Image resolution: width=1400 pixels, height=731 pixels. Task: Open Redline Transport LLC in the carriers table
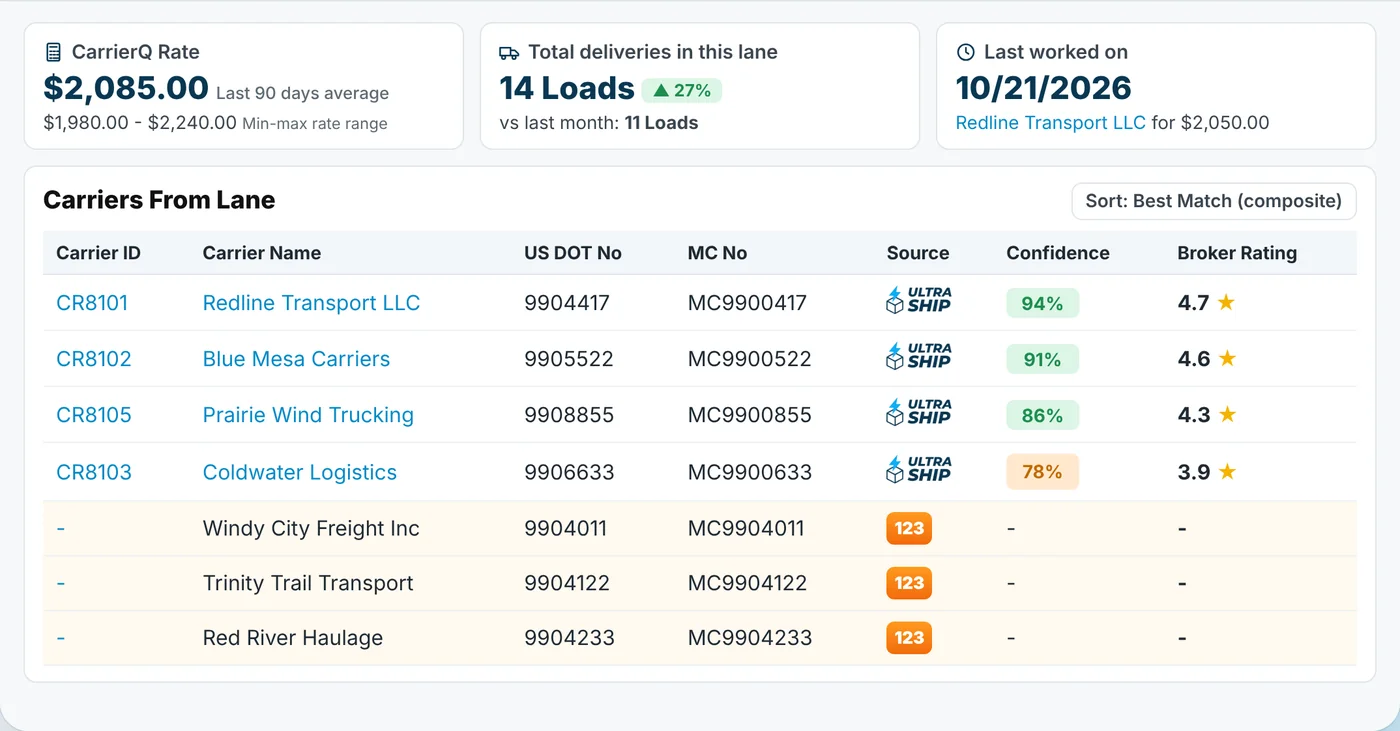coord(311,303)
